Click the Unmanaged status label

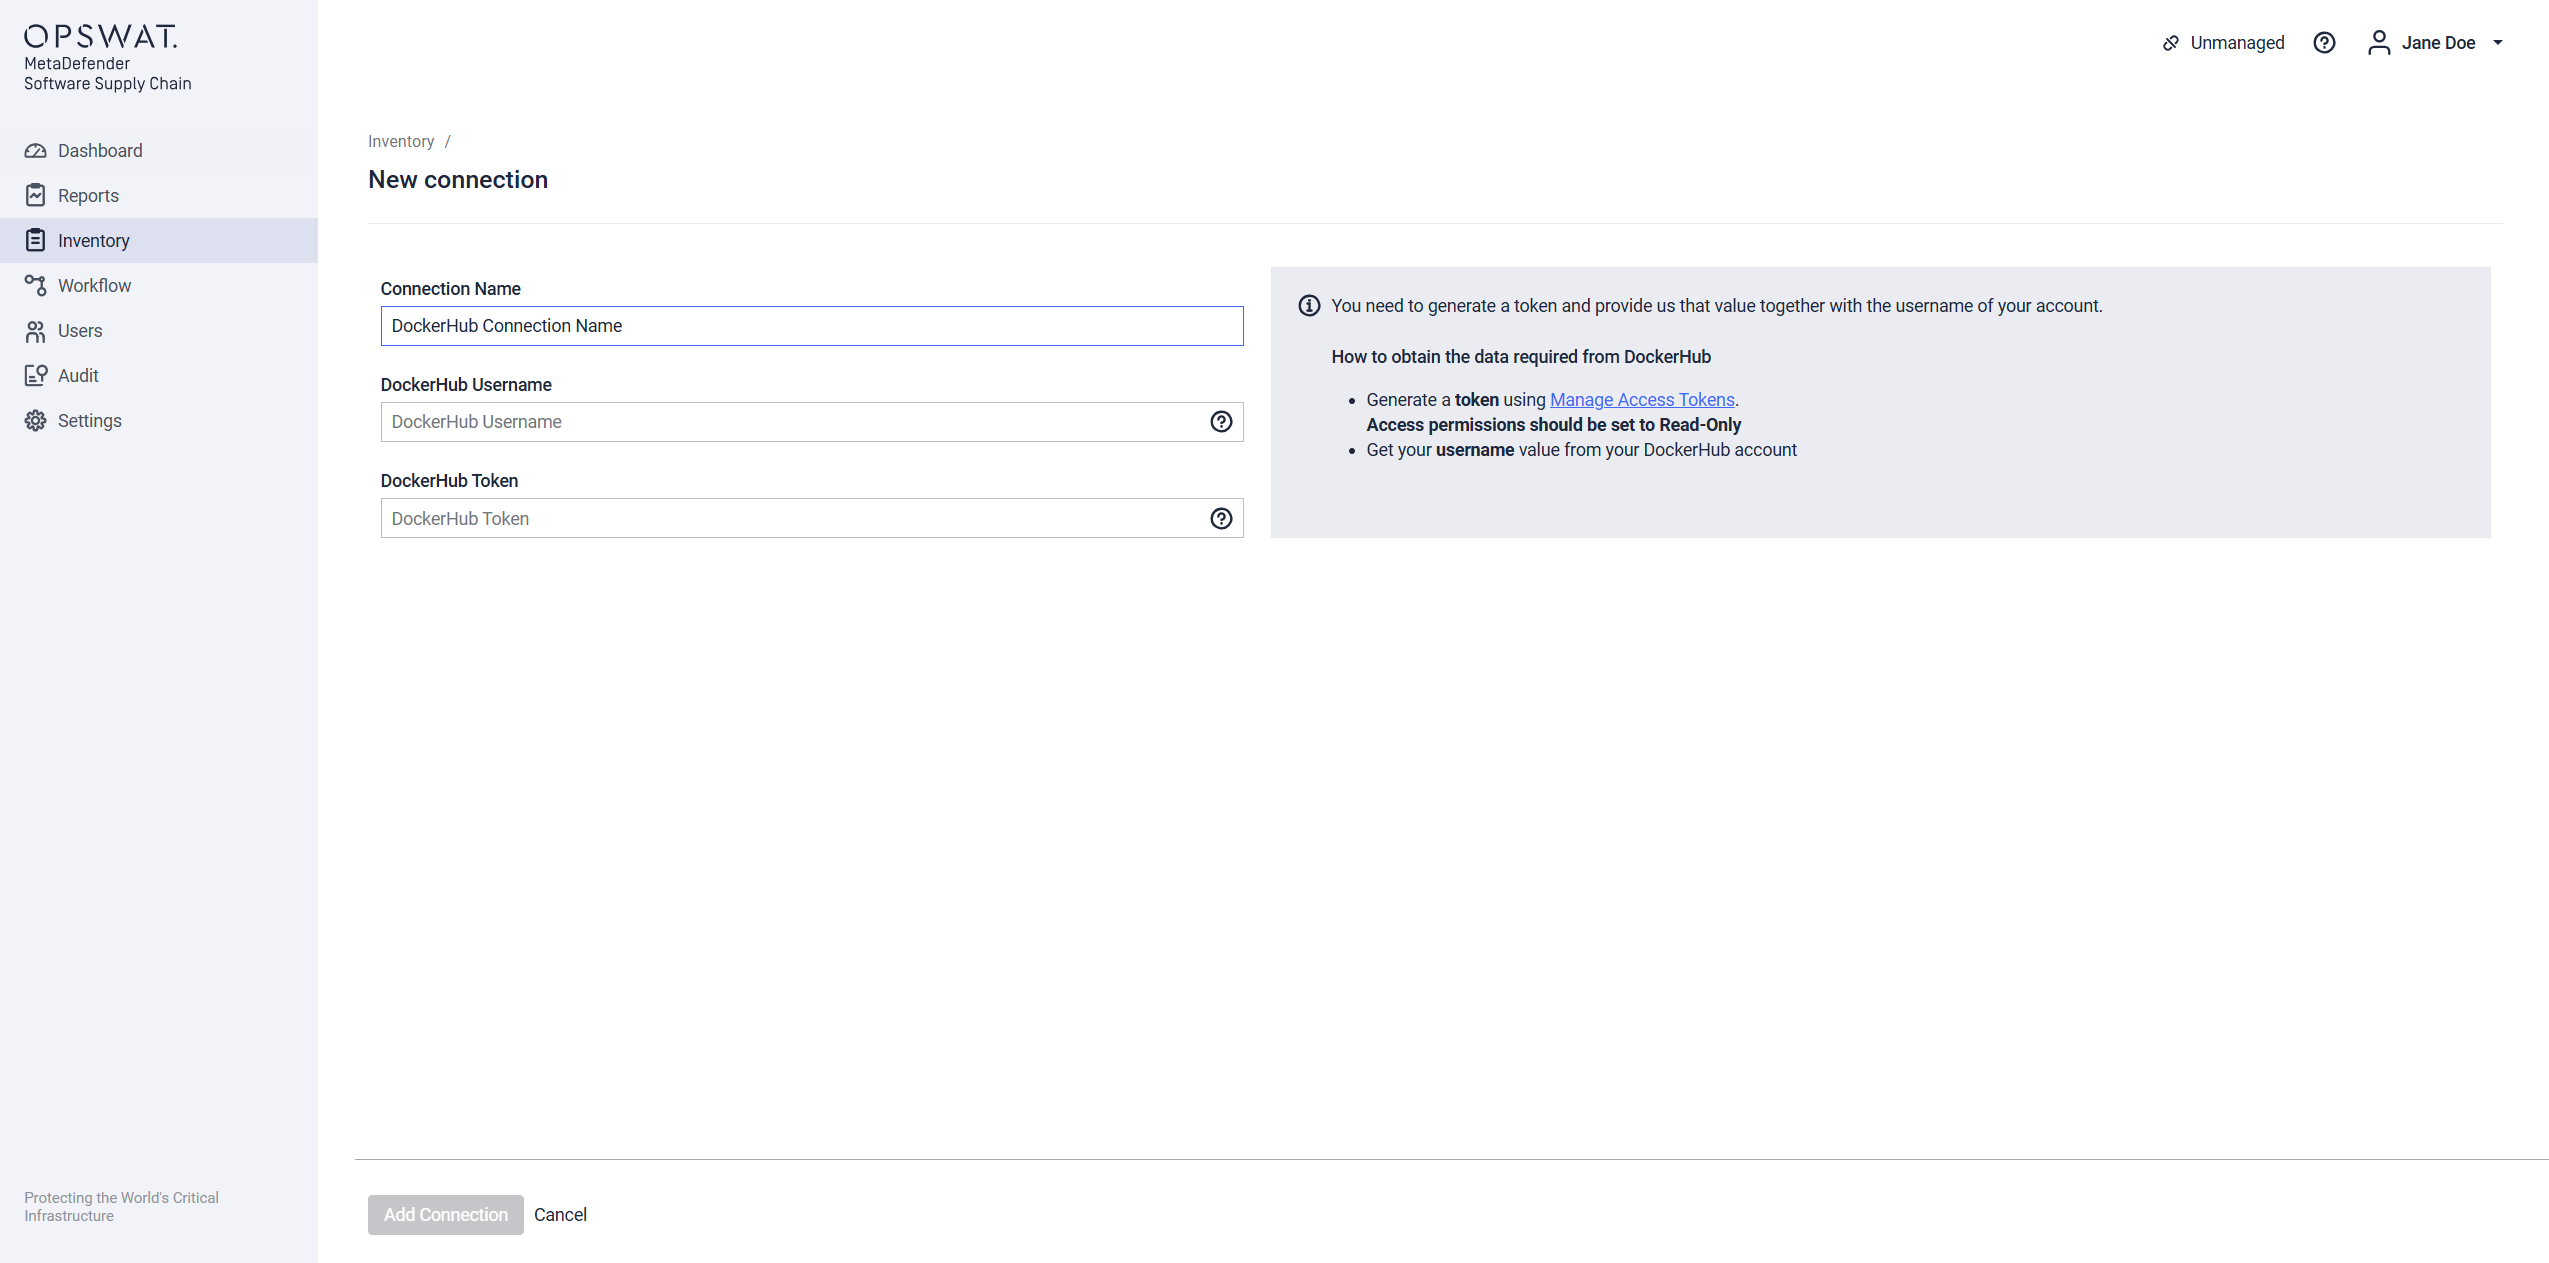click(x=2237, y=43)
